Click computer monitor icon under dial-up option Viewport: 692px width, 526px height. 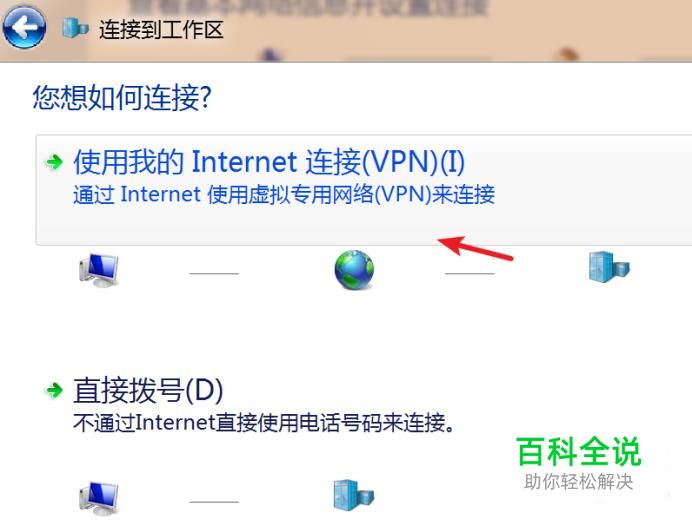click(99, 499)
